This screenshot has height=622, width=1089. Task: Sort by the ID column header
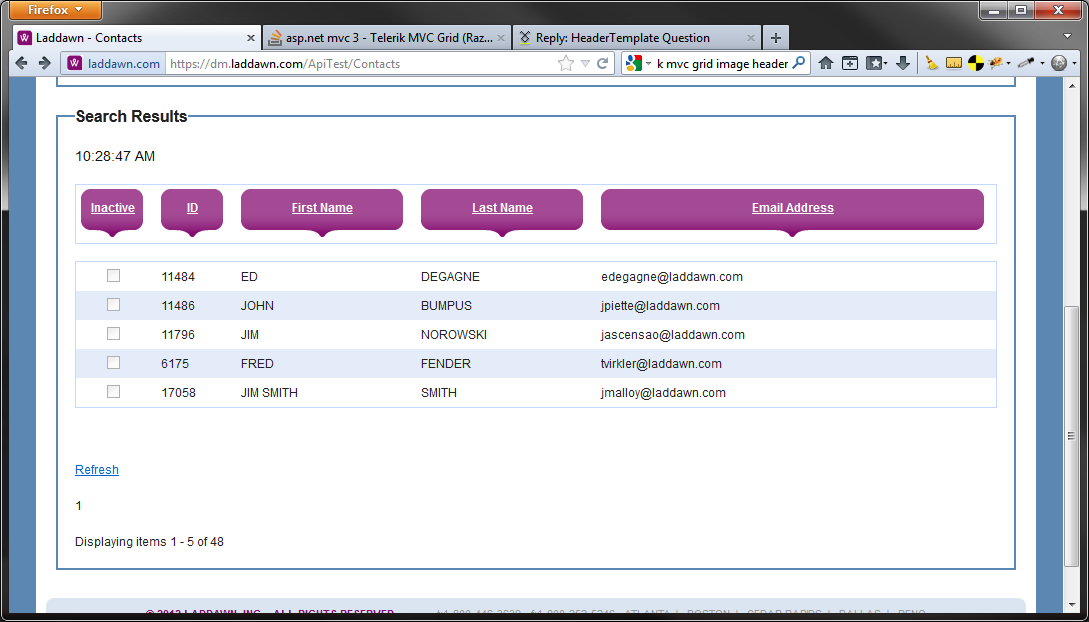point(192,208)
